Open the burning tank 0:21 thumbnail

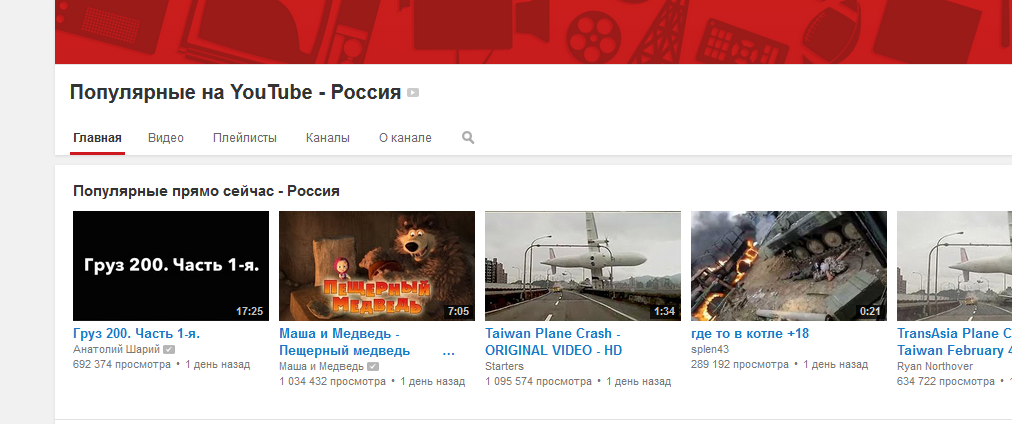point(789,266)
